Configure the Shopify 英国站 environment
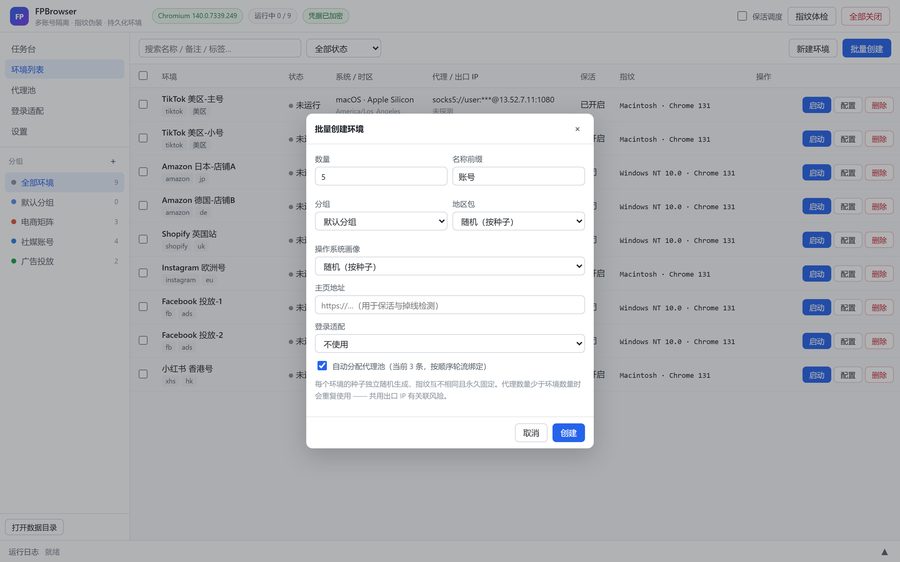This screenshot has width=900, height=562. click(x=848, y=240)
